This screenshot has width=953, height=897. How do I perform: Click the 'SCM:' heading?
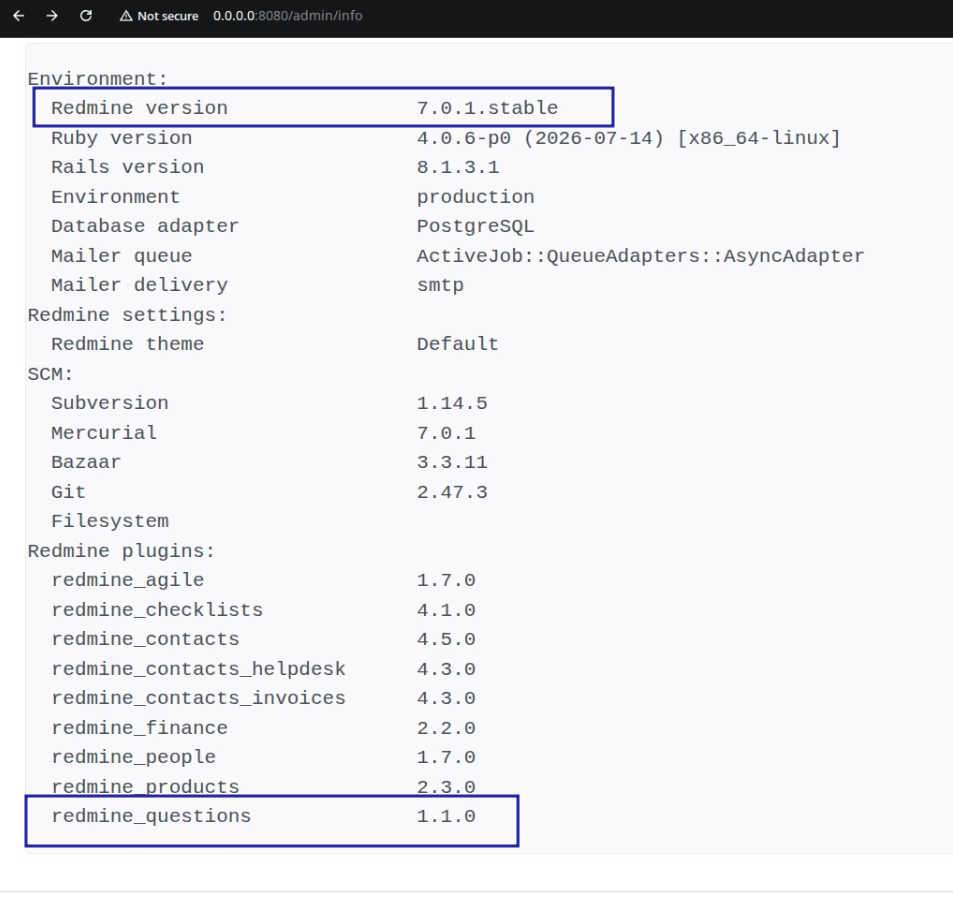coord(50,374)
